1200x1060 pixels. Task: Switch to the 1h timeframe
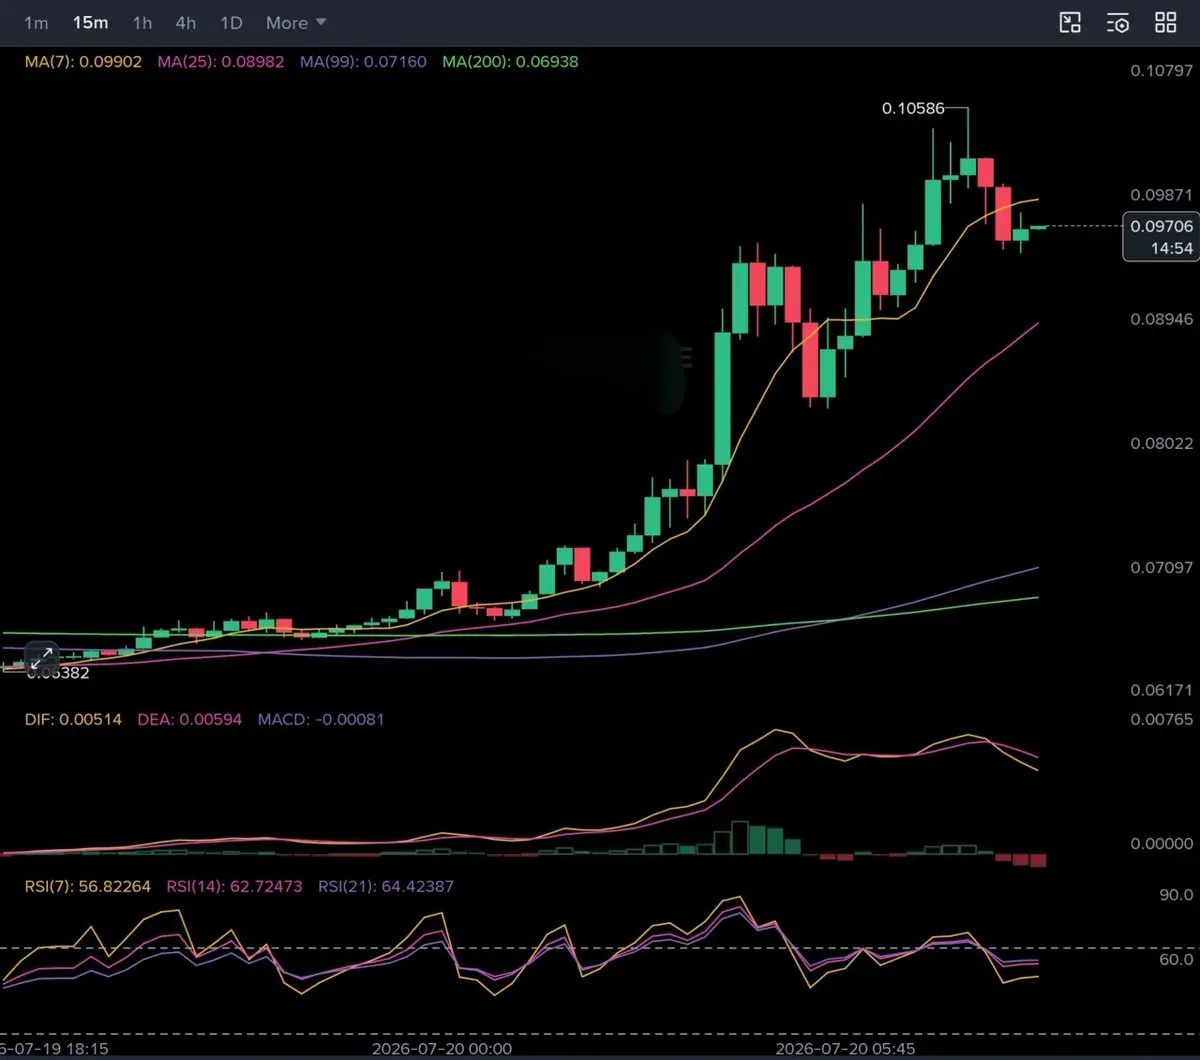point(142,22)
